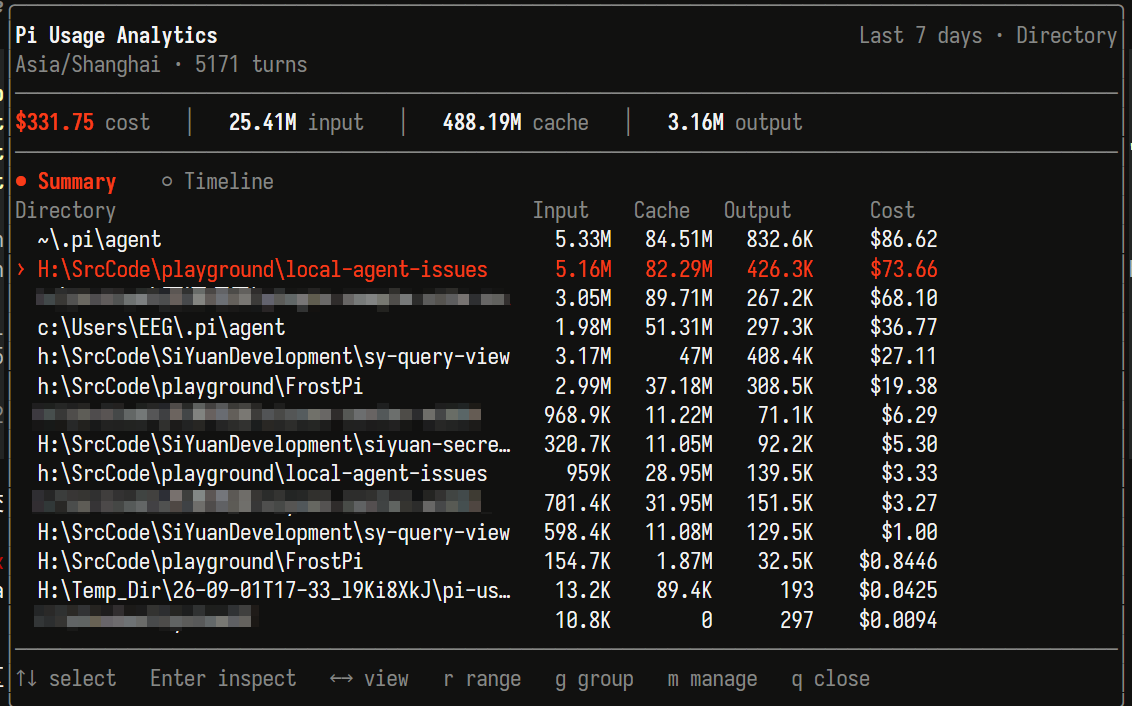This screenshot has height=706, width=1132.
Task: Click the $0.0094 cost cell
Action: coord(898,620)
